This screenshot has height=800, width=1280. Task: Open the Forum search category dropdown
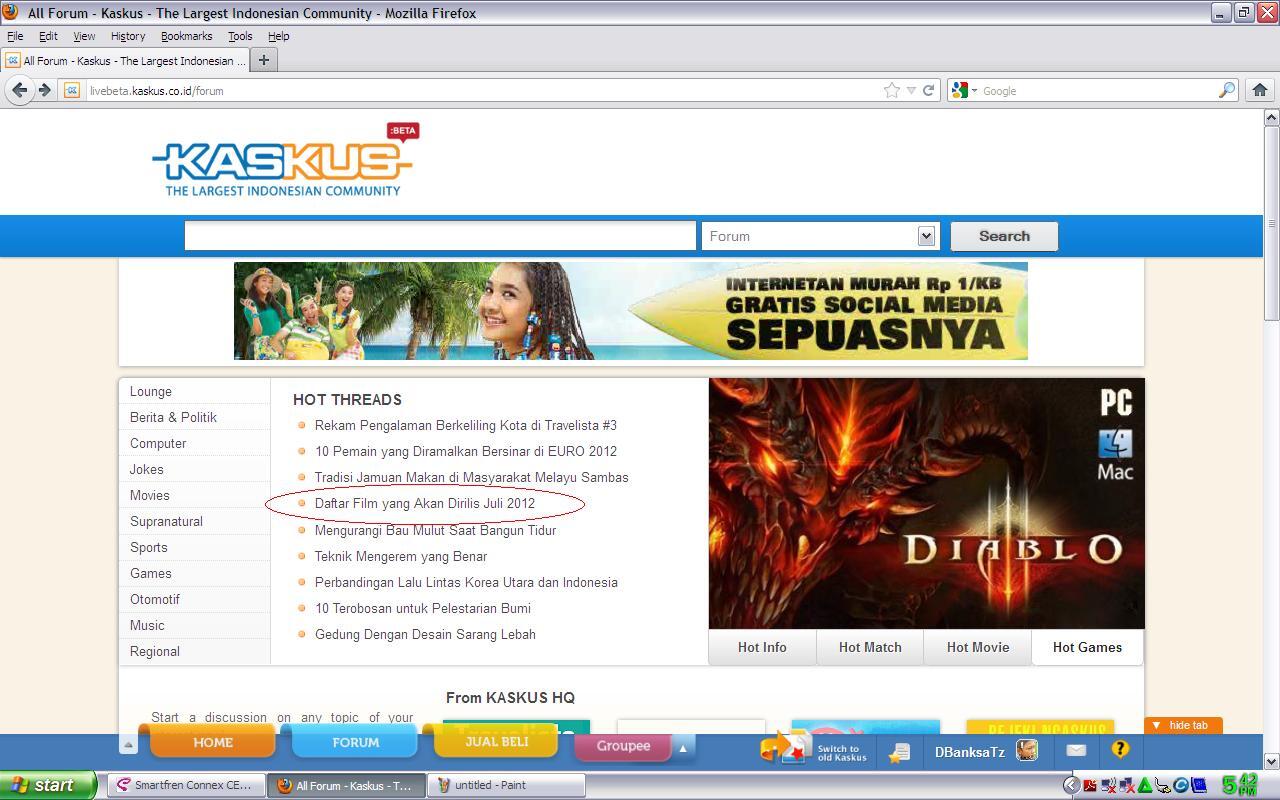point(926,236)
